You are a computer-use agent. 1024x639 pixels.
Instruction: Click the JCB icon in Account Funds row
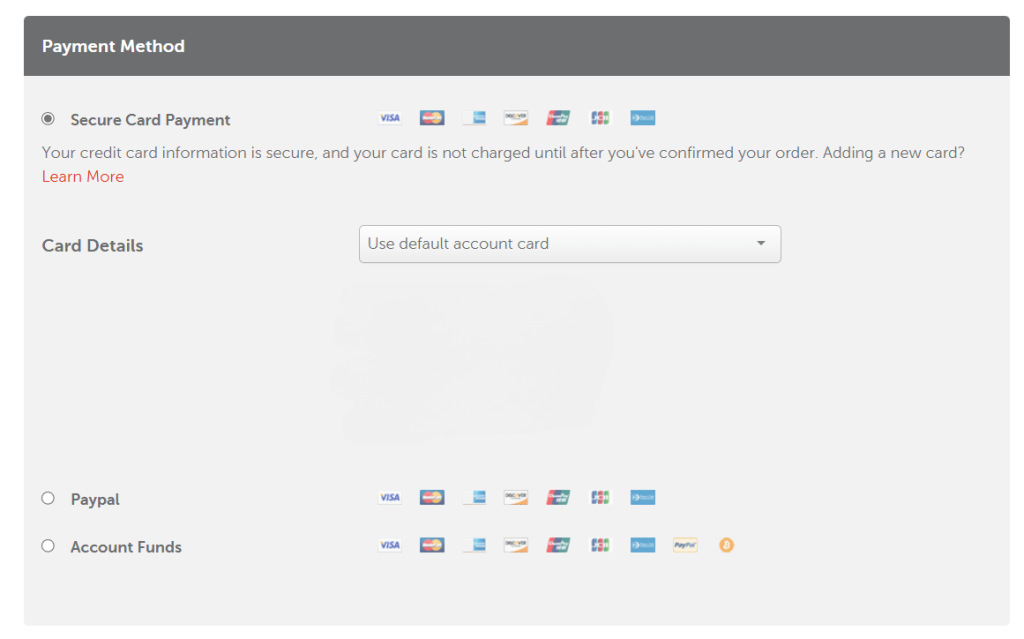[600, 545]
